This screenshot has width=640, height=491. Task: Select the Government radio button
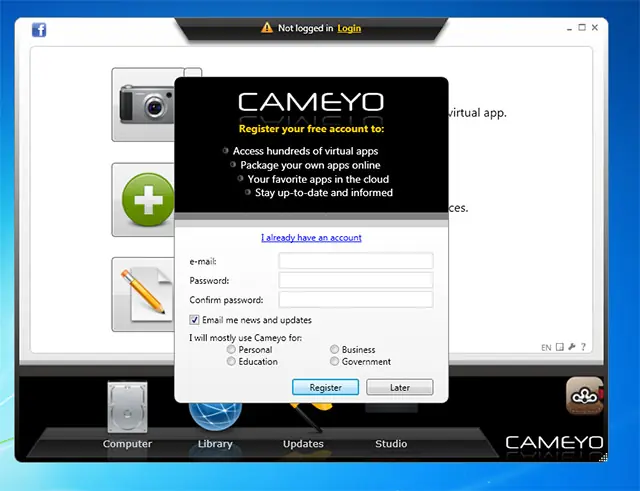pos(334,361)
